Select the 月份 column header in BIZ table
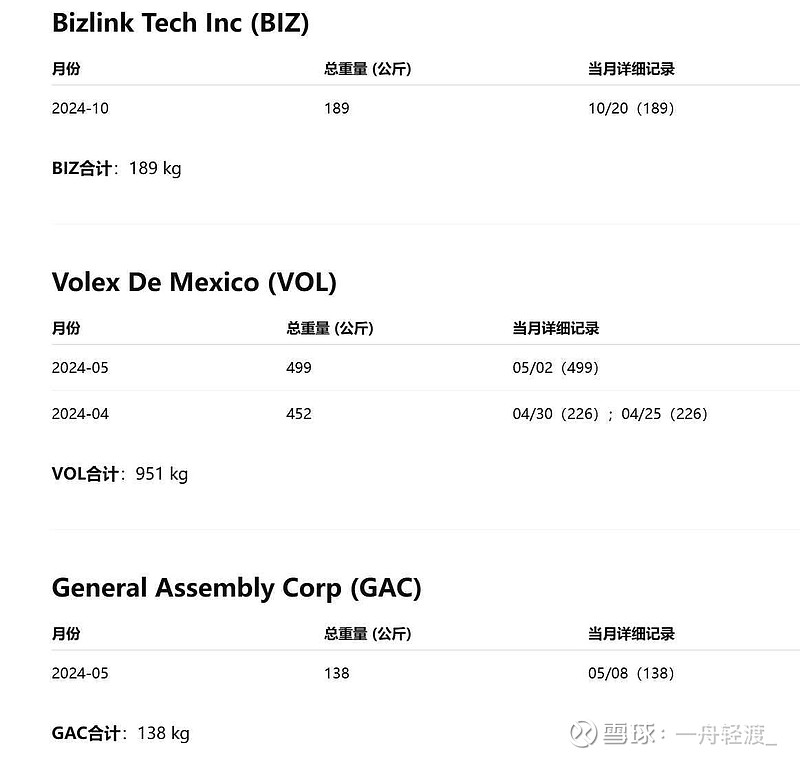Screen dimensions: 800x759 coord(66,68)
